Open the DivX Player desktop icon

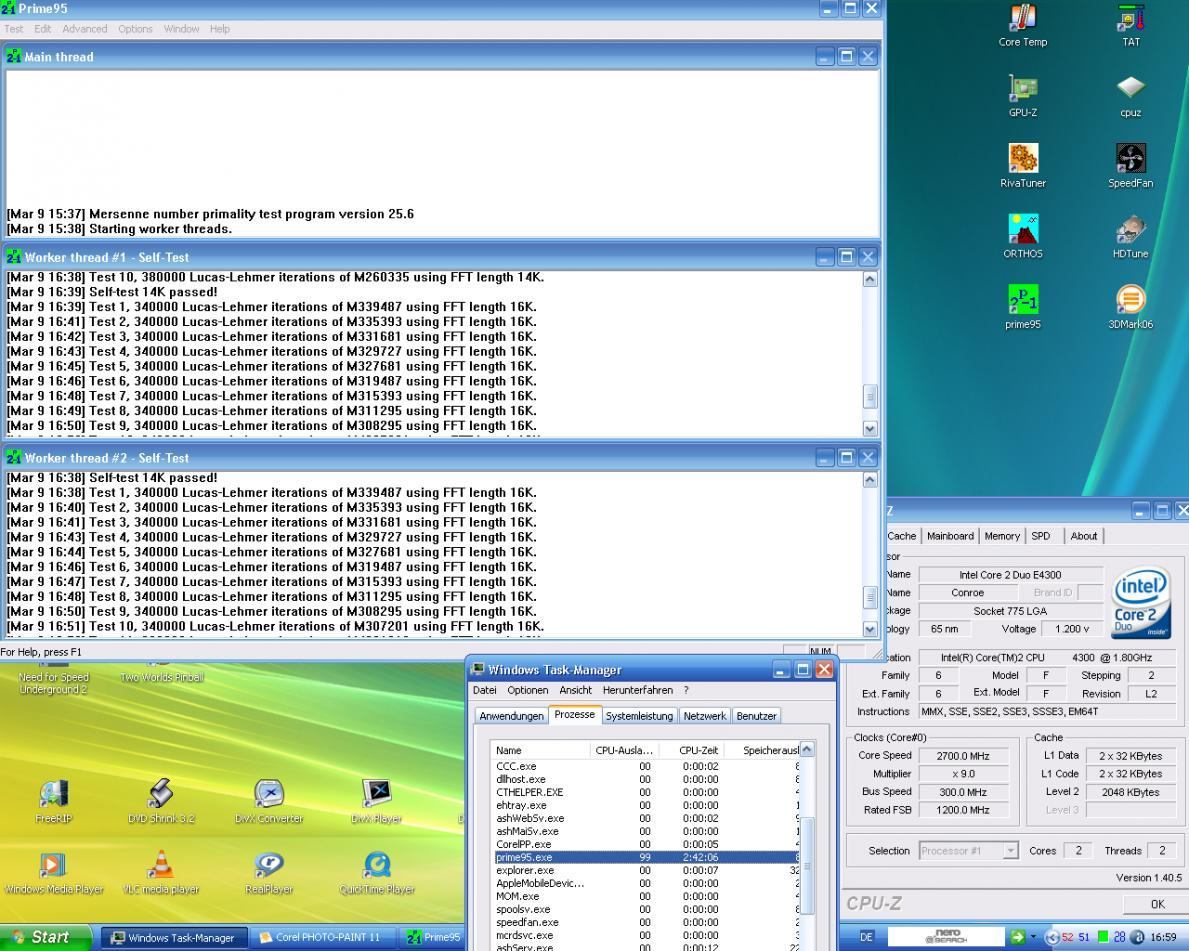[376, 801]
